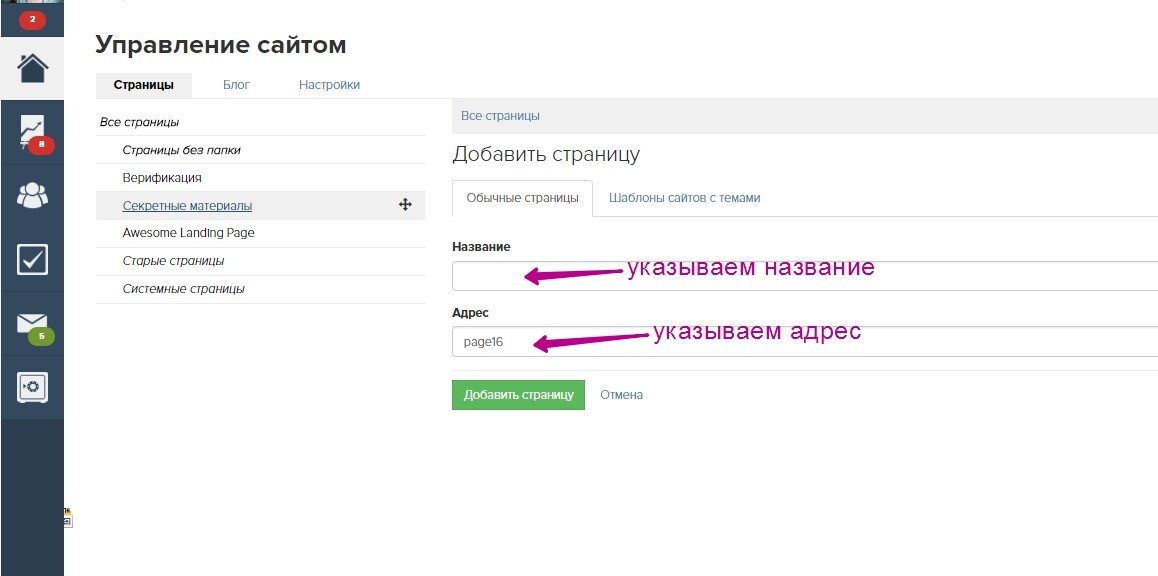The height and width of the screenshot is (576, 1158).
Task: Click the Отмена link
Action: (621, 394)
